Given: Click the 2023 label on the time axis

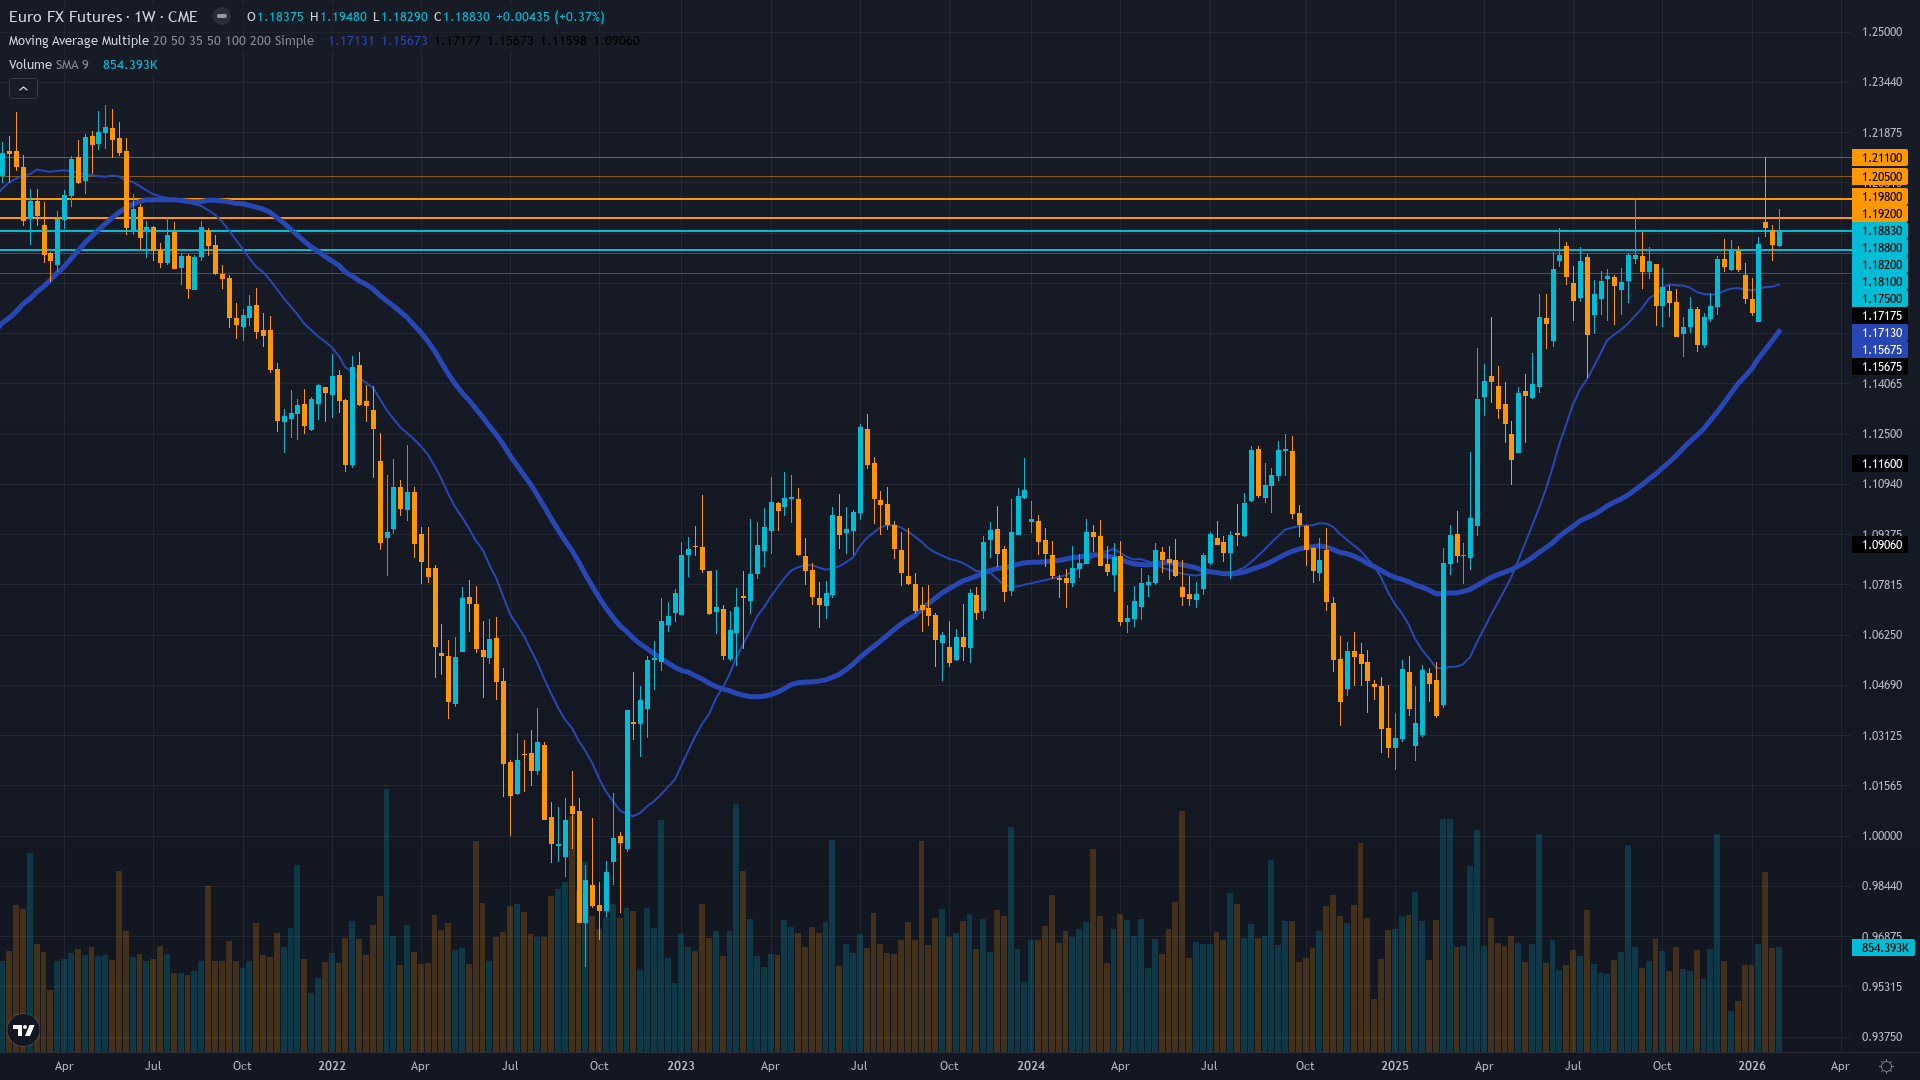Looking at the screenshot, I should pos(681,1066).
